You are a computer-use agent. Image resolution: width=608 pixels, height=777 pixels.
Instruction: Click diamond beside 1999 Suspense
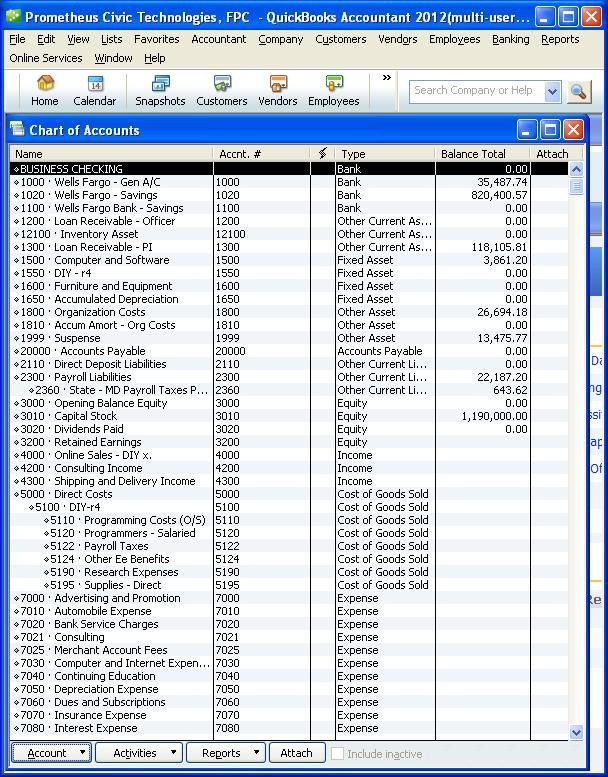pos(16,338)
